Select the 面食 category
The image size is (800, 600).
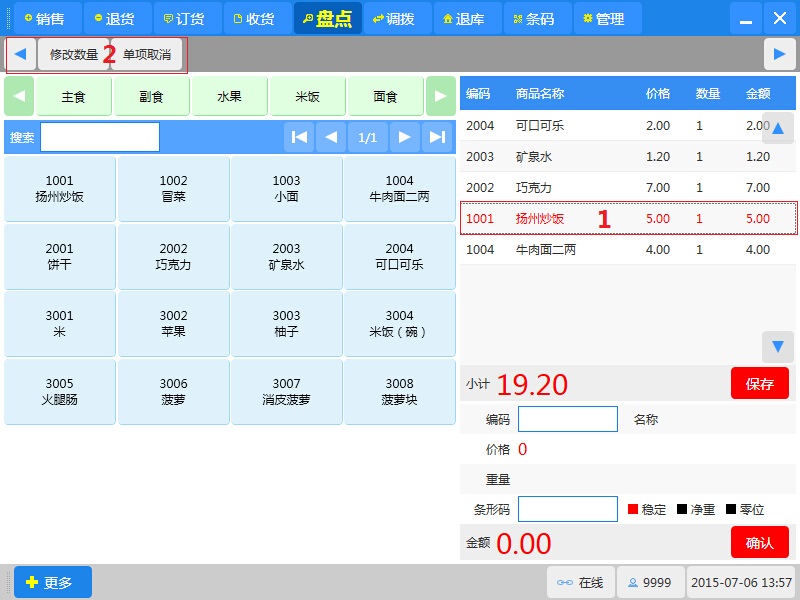pyautogui.click(x=386, y=96)
